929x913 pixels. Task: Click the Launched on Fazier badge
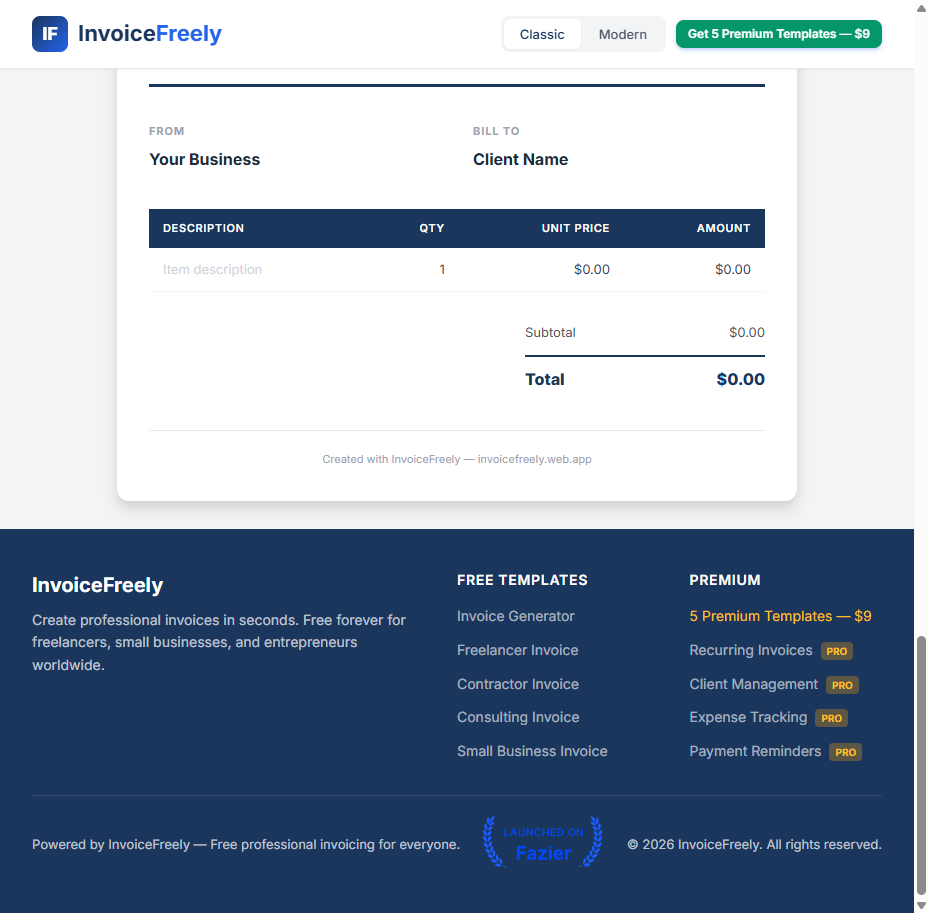coord(543,842)
